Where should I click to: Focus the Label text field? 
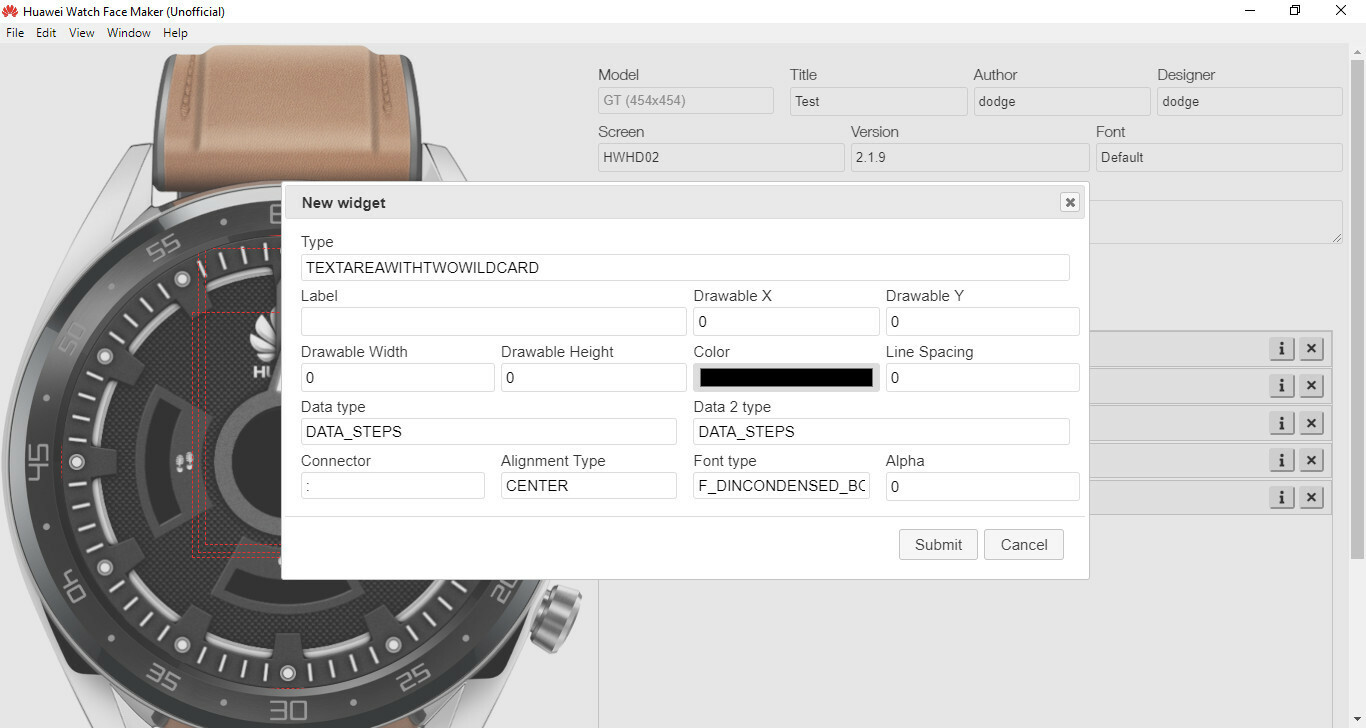493,322
